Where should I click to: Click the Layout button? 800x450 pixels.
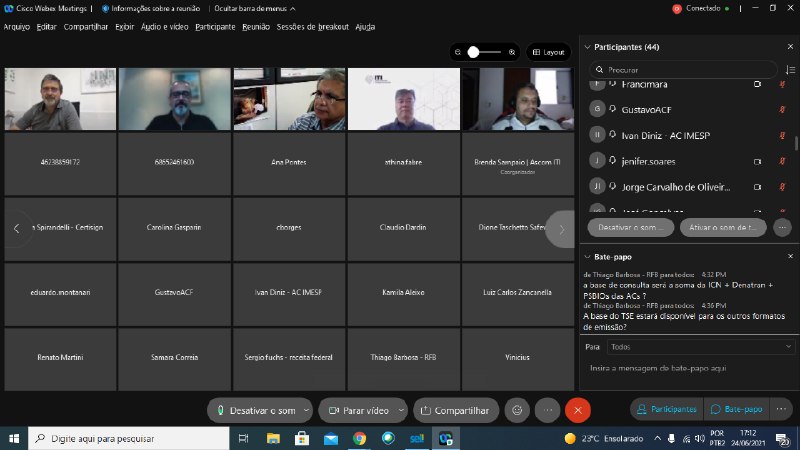[548, 52]
